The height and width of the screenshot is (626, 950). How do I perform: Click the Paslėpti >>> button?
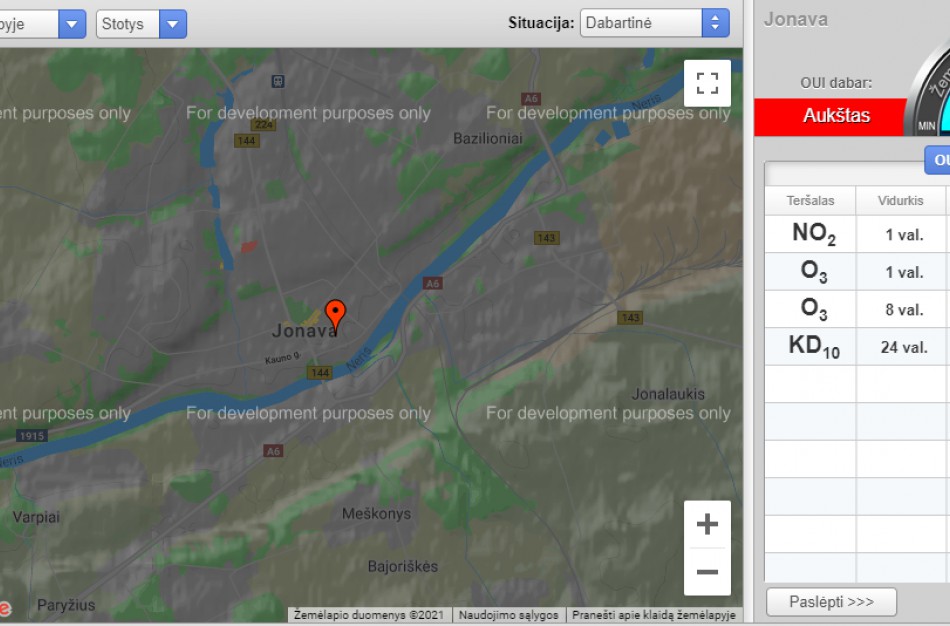pyautogui.click(x=831, y=602)
